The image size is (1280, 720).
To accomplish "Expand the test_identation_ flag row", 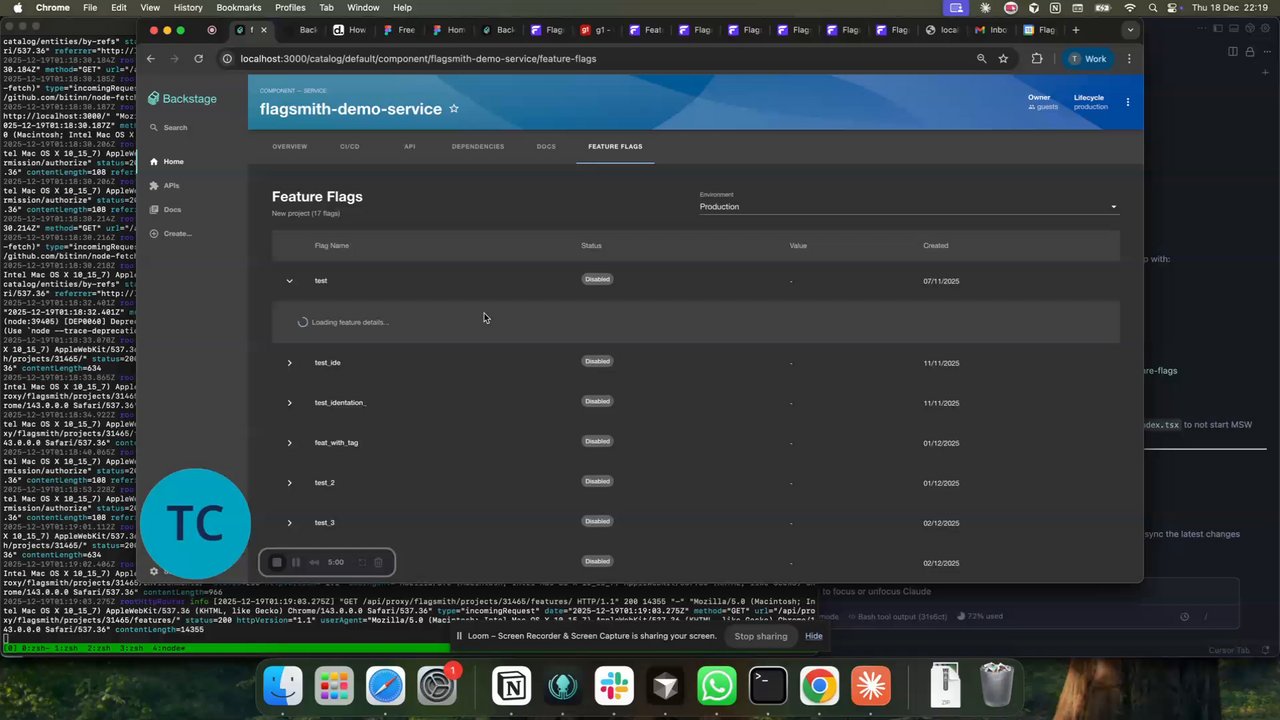I will (x=290, y=403).
